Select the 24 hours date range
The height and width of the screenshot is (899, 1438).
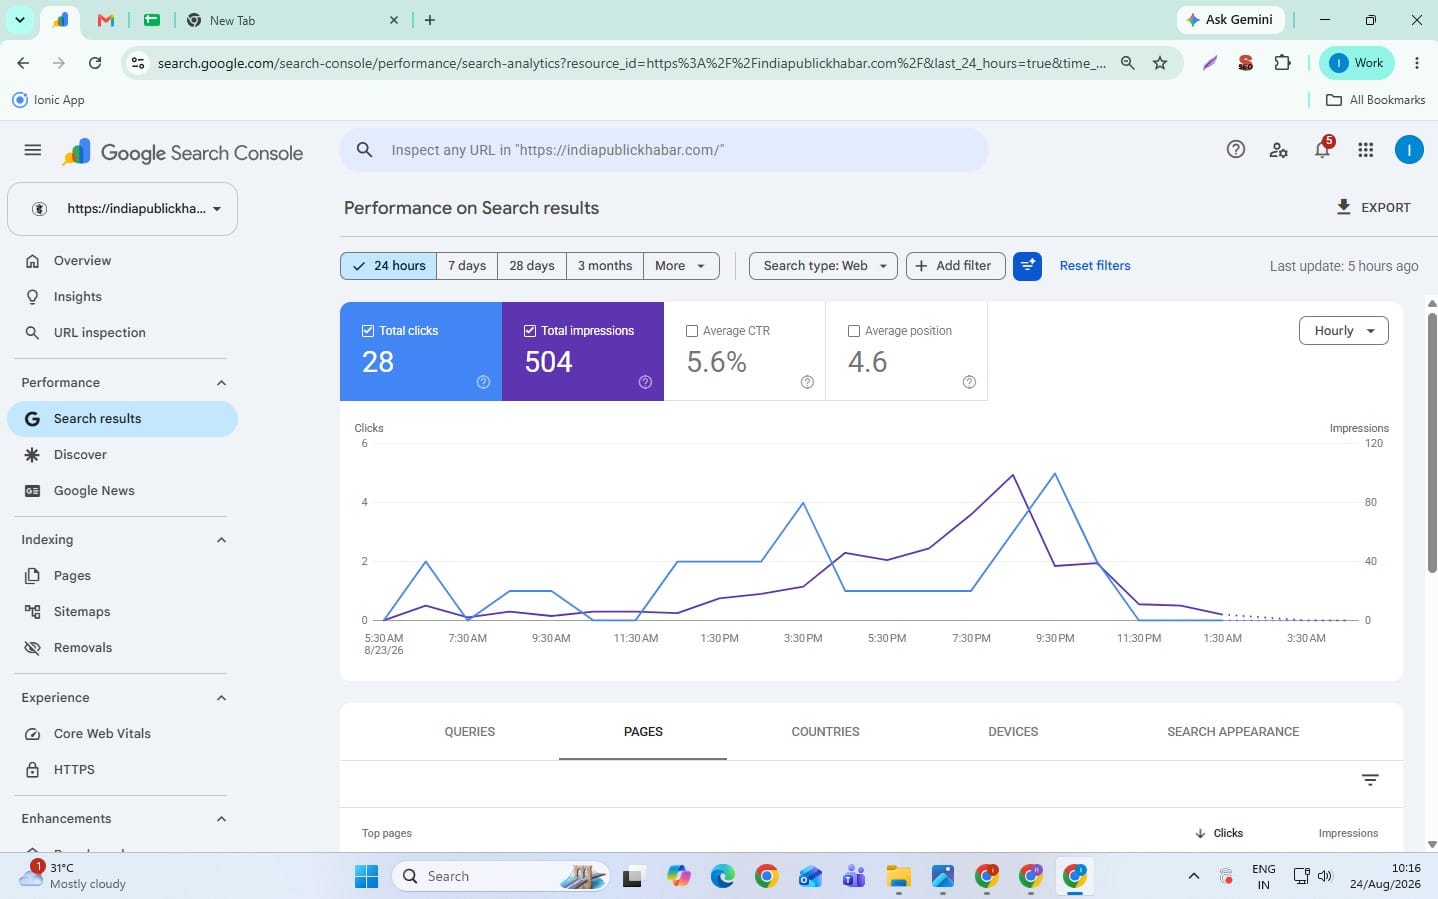[x=389, y=266]
